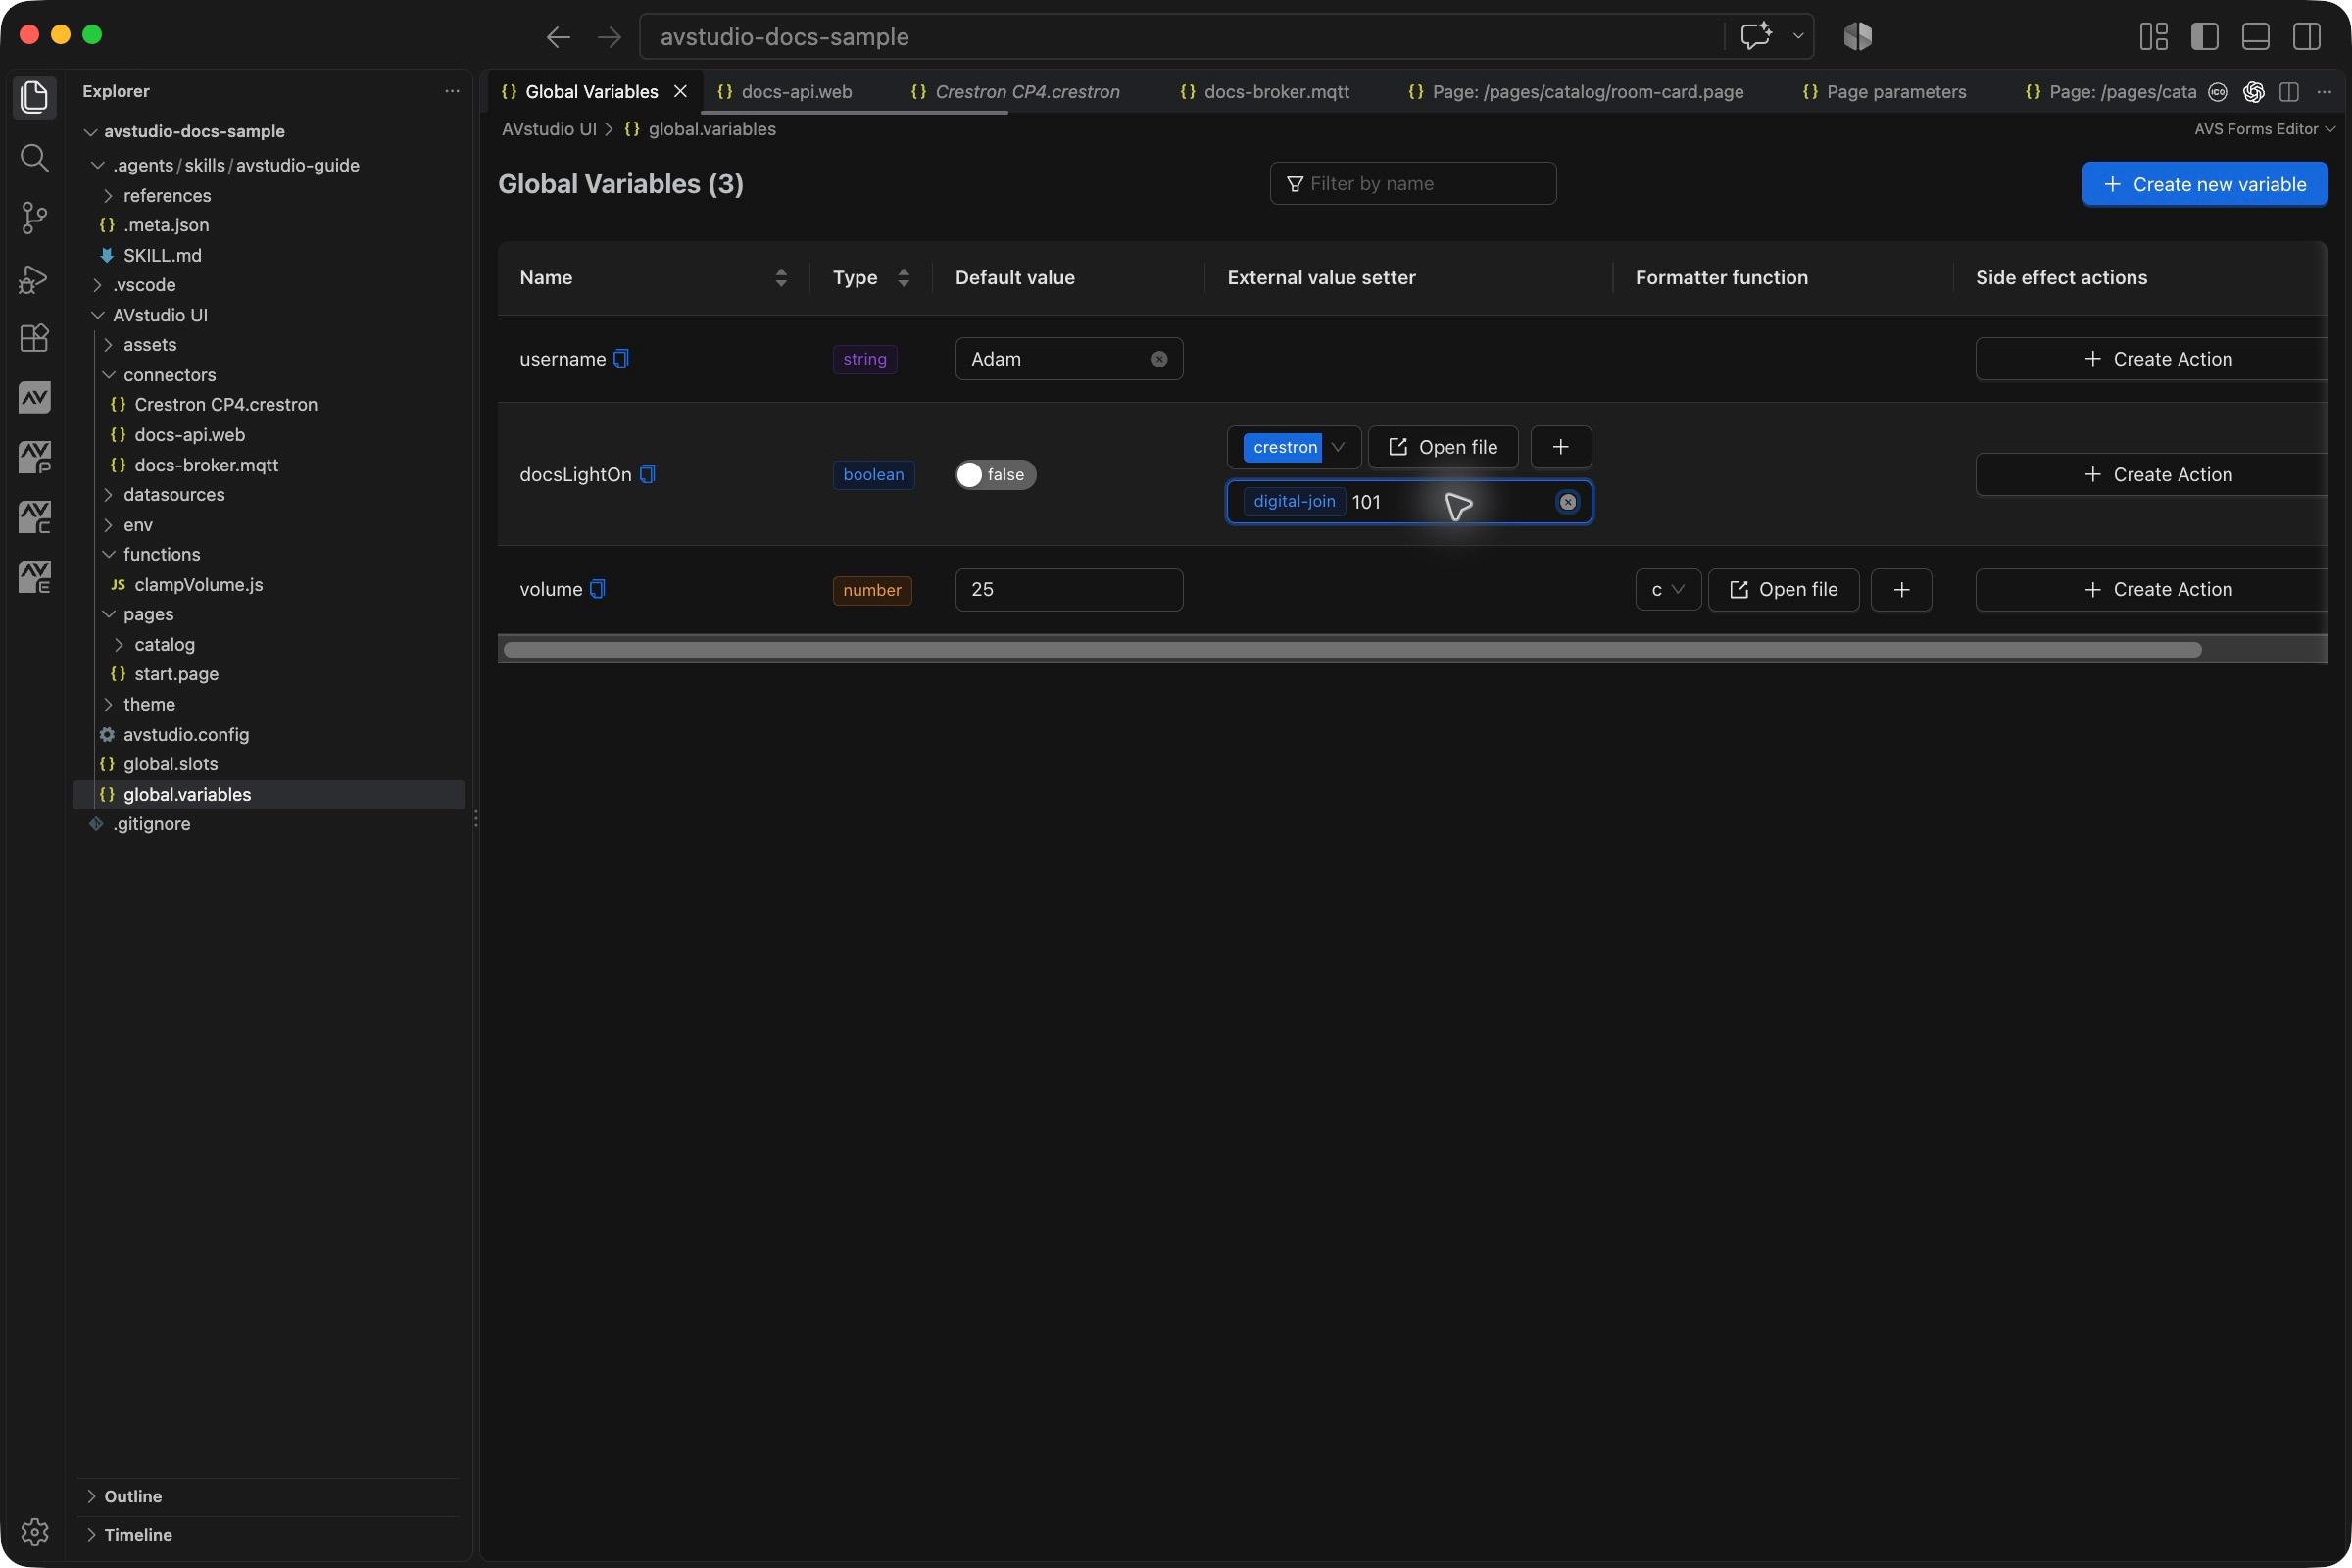The width and height of the screenshot is (2352, 1568).
Task: Open clampVolume.js in the Explorer
Action: 198,584
